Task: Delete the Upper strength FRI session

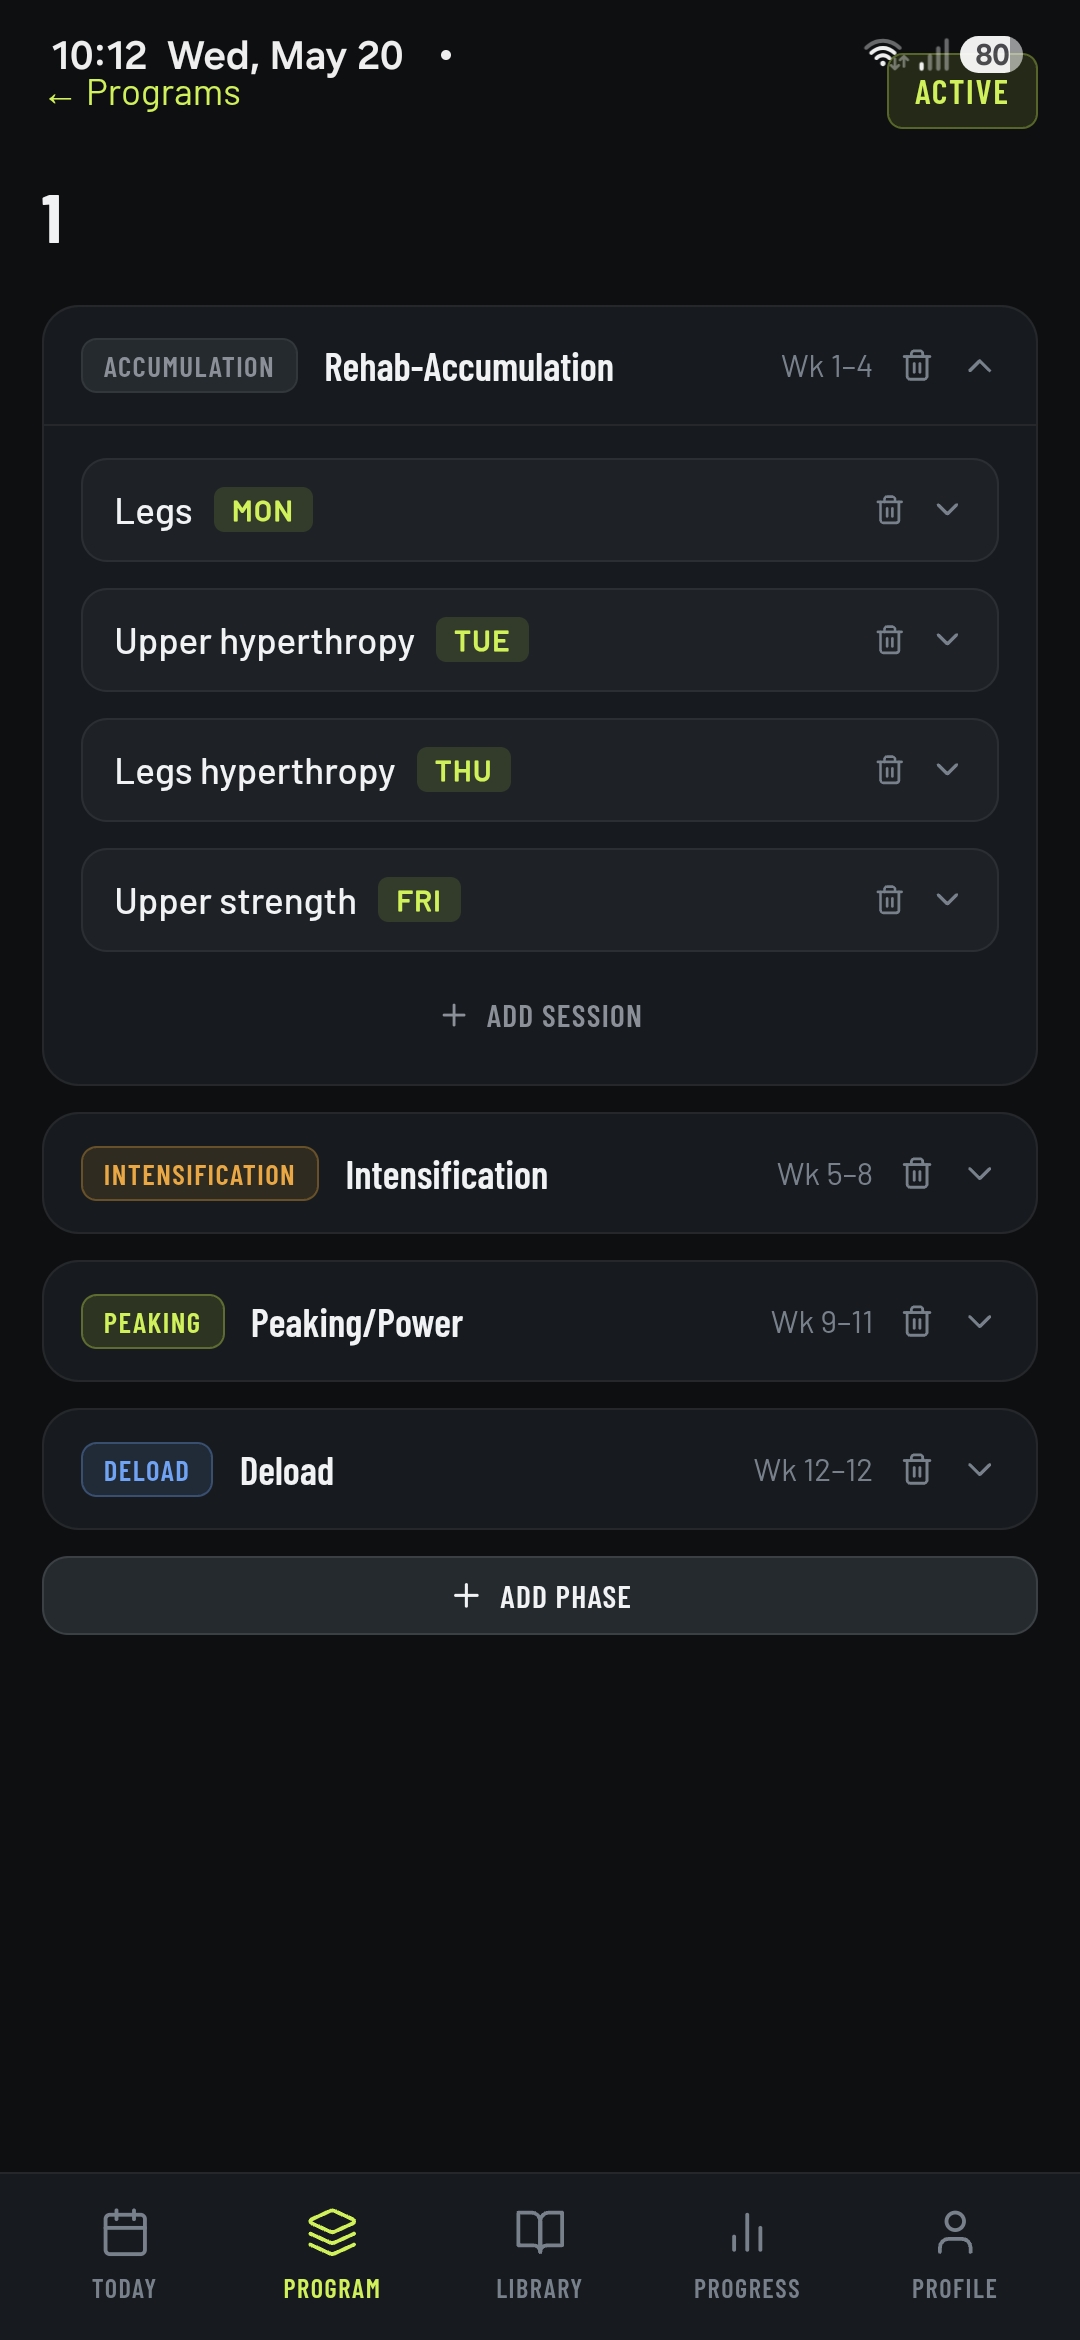Action: [x=889, y=900]
